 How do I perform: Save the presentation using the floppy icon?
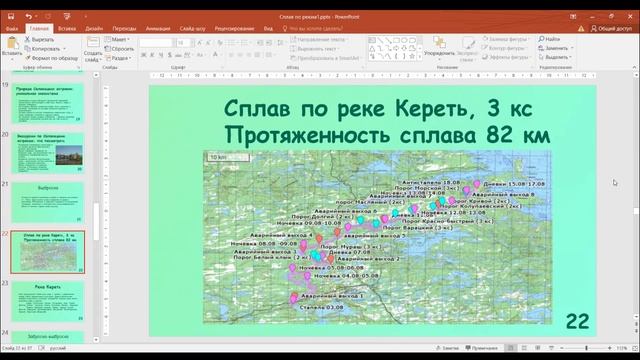point(11,16)
